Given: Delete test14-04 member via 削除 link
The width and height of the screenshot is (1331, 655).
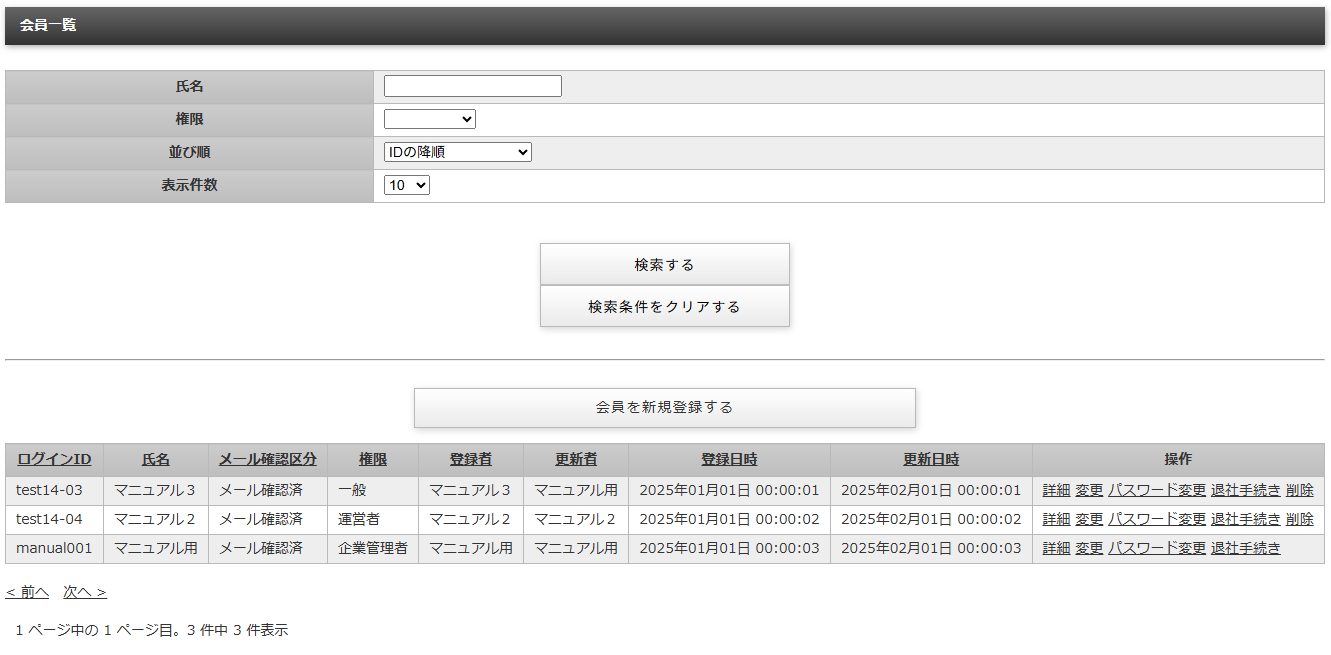Looking at the screenshot, I should [1299, 520].
